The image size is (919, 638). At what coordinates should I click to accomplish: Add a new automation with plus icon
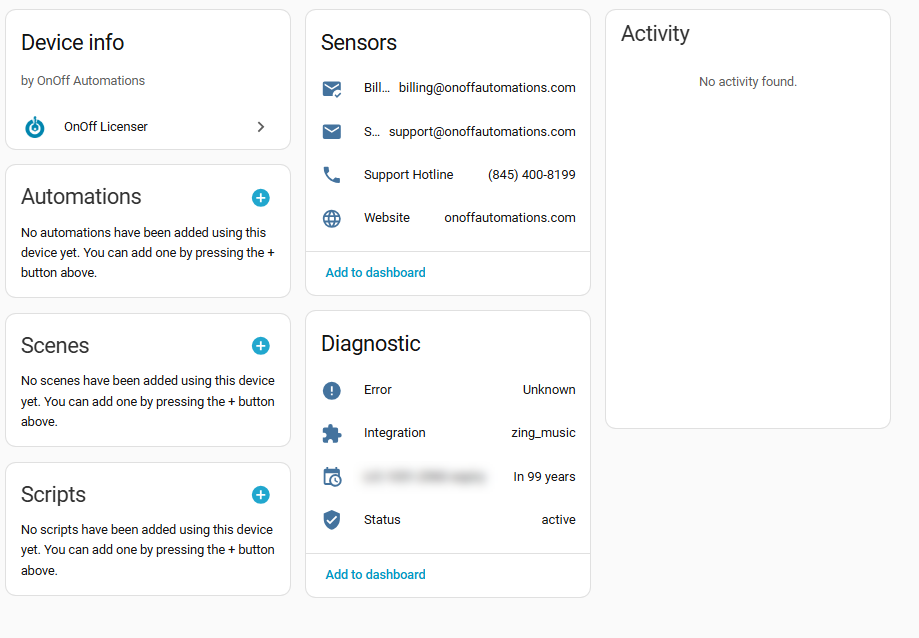[x=261, y=198]
